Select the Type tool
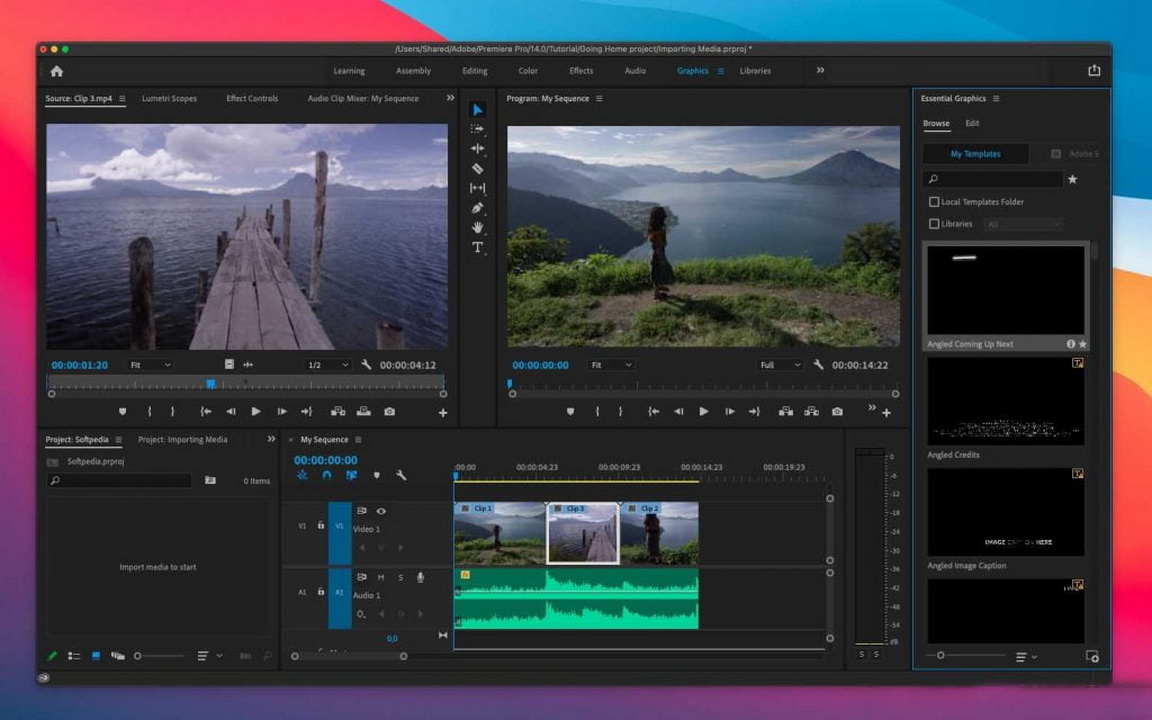1152x720 pixels. pos(478,248)
